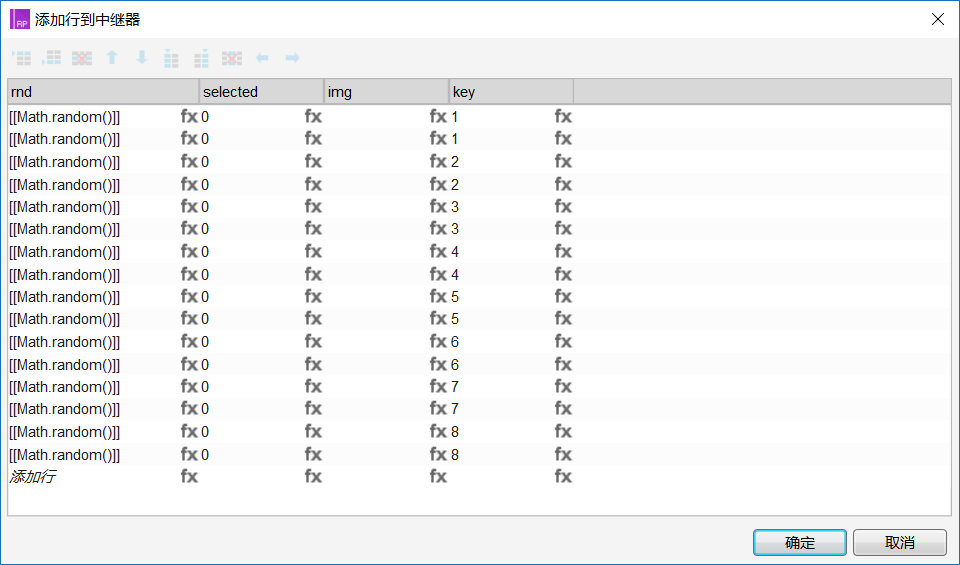
Task: Click the delete row toolbar icon
Action: tap(81, 58)
